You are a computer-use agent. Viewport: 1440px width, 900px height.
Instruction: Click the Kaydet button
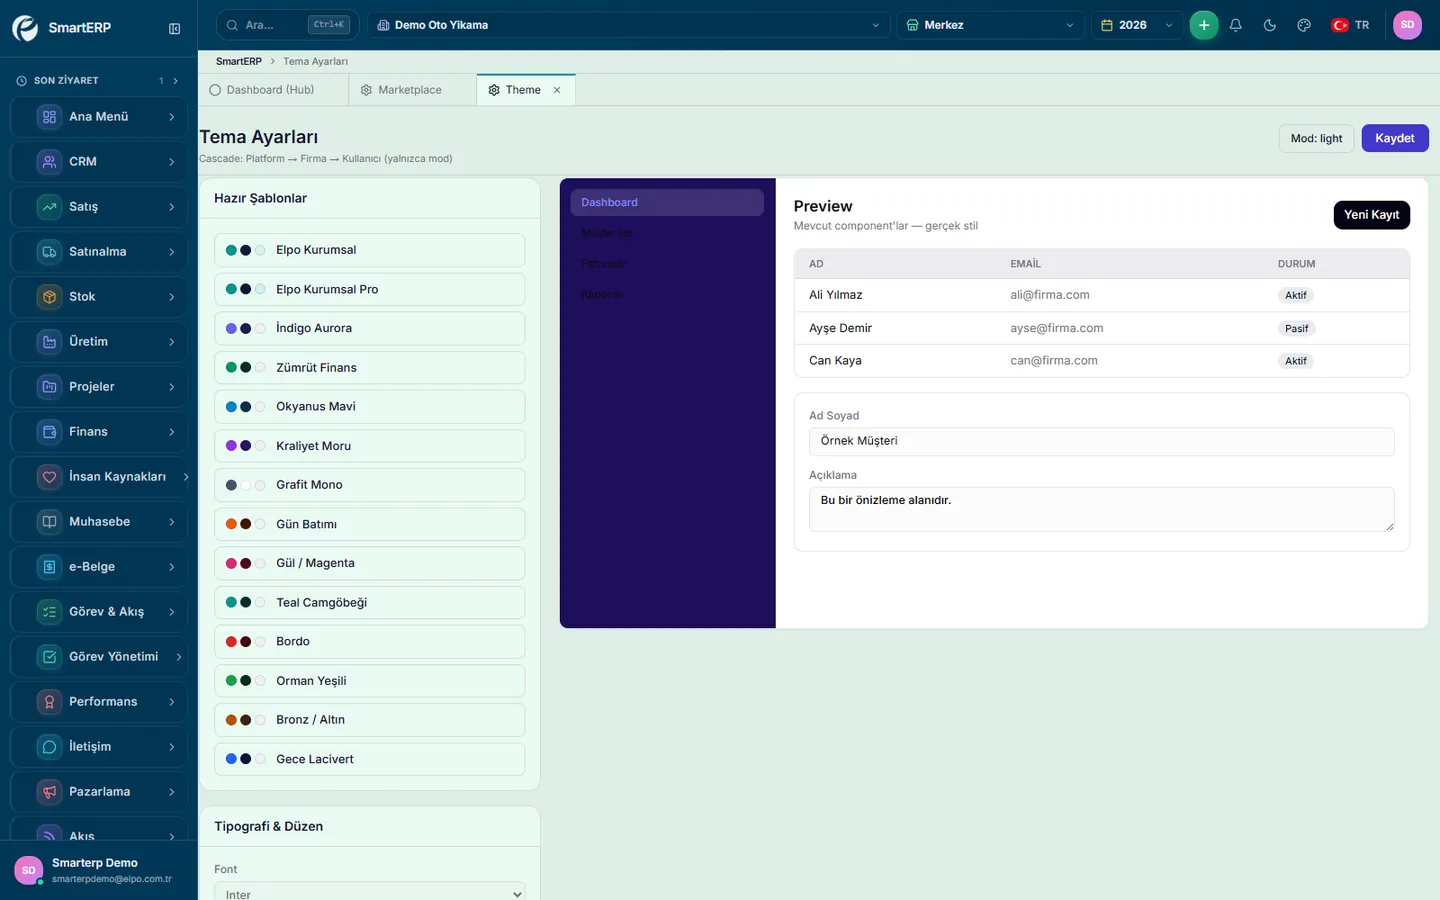1394,138
